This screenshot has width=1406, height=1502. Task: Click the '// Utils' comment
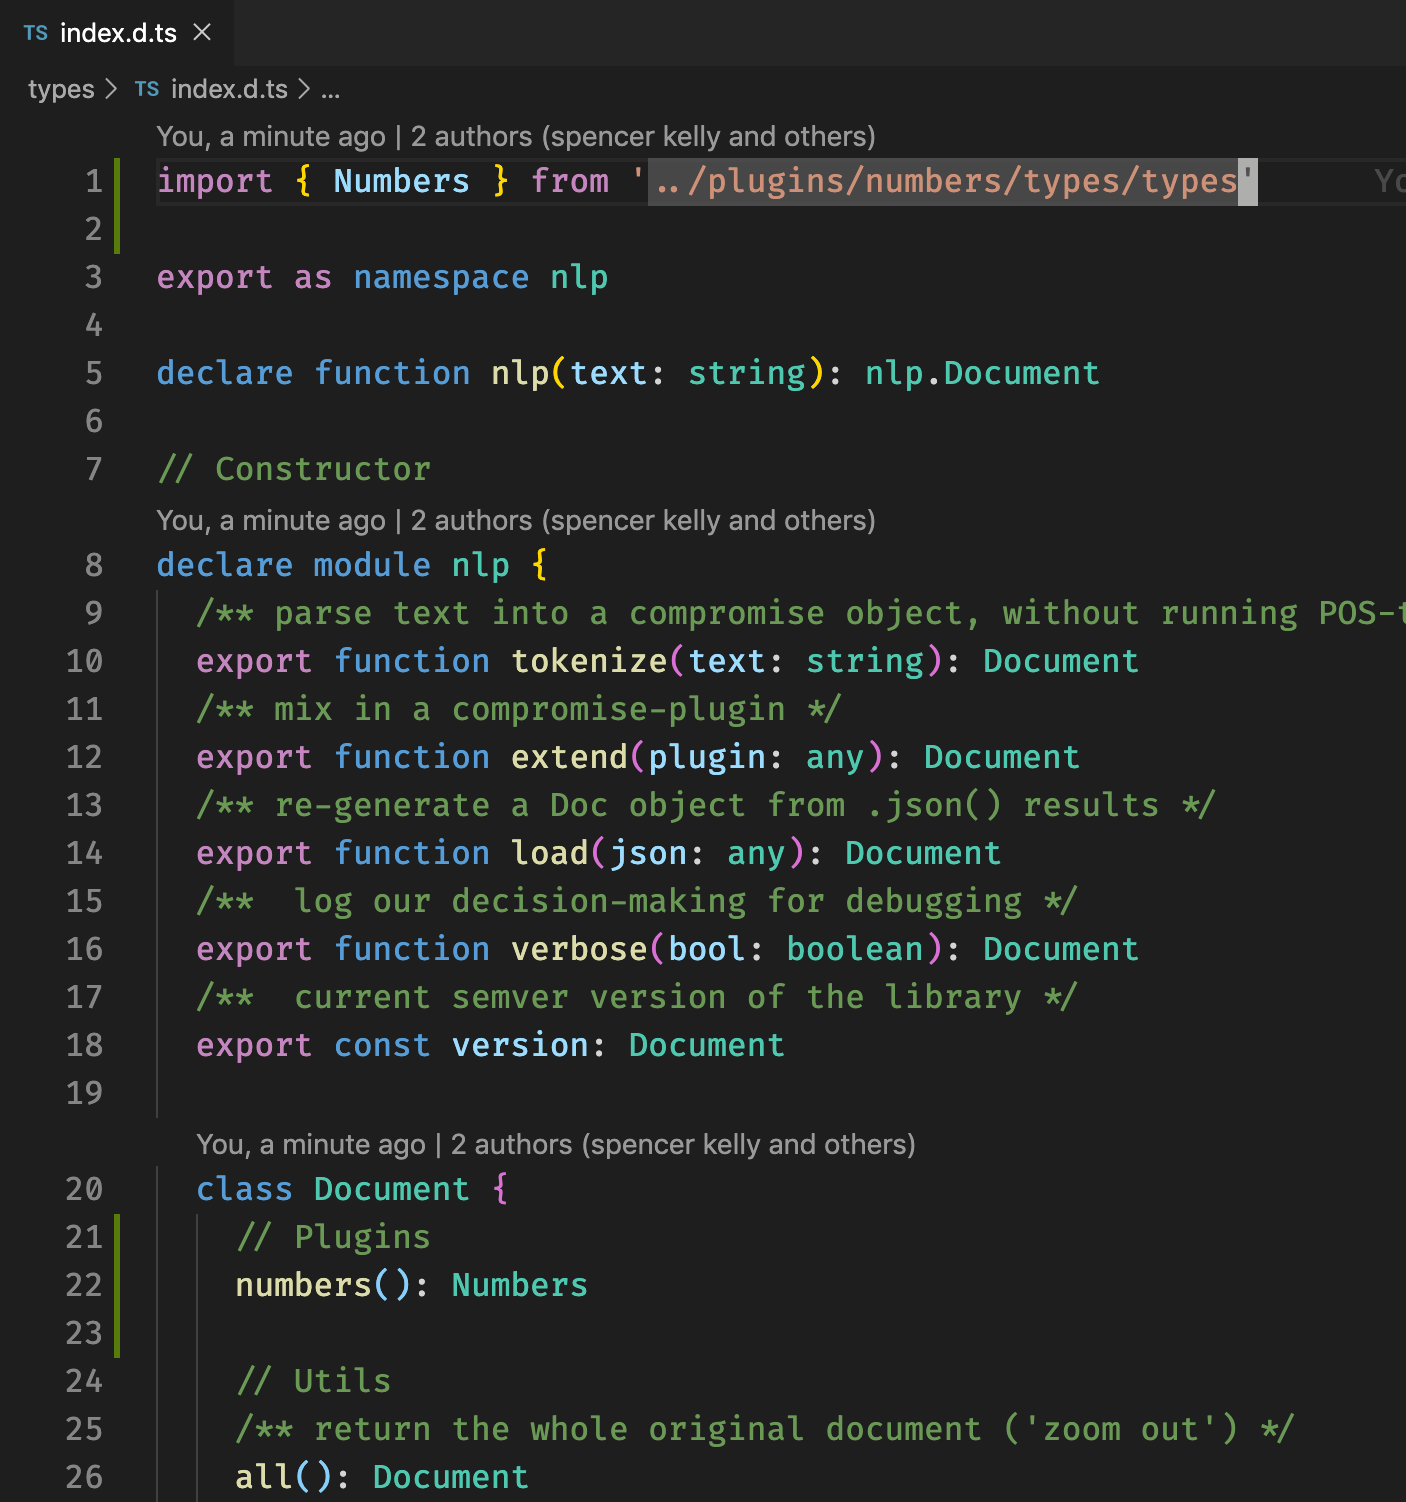click(x=314, y=1381)
